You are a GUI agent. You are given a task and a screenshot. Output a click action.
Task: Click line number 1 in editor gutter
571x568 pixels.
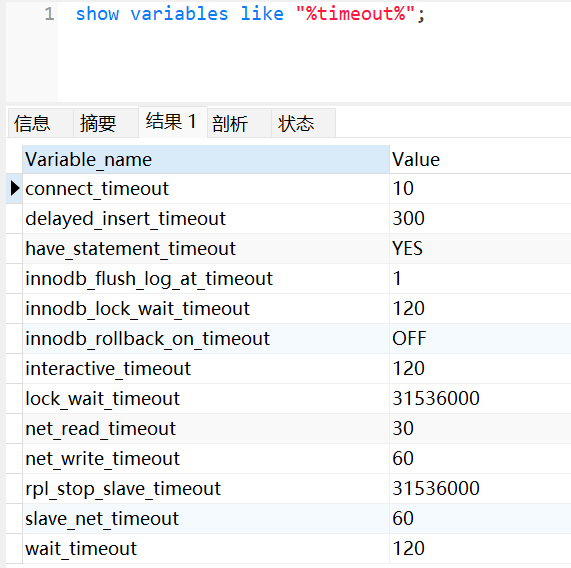(x=49, y=14)
